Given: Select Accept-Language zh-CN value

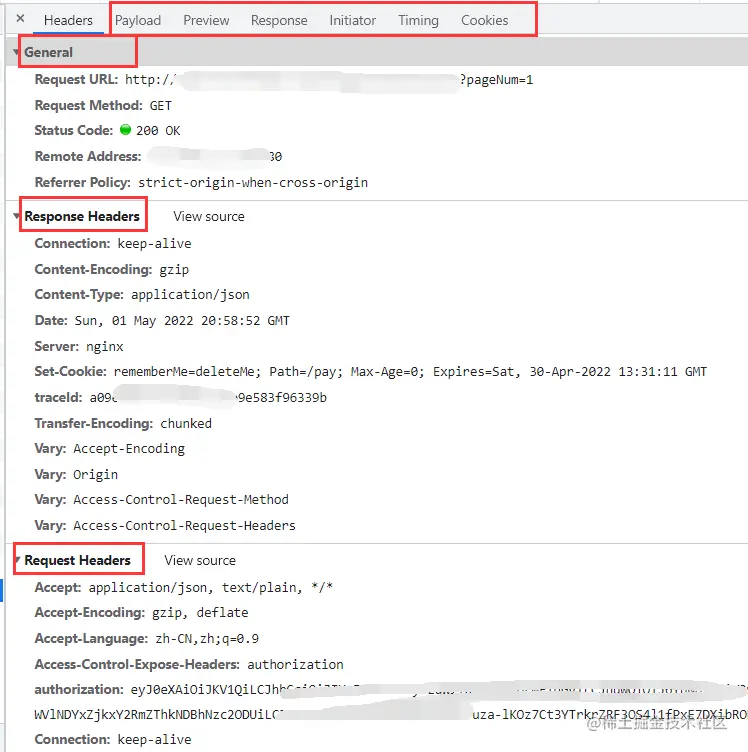Looking at the screenshot, I should (x=207, y=639).
